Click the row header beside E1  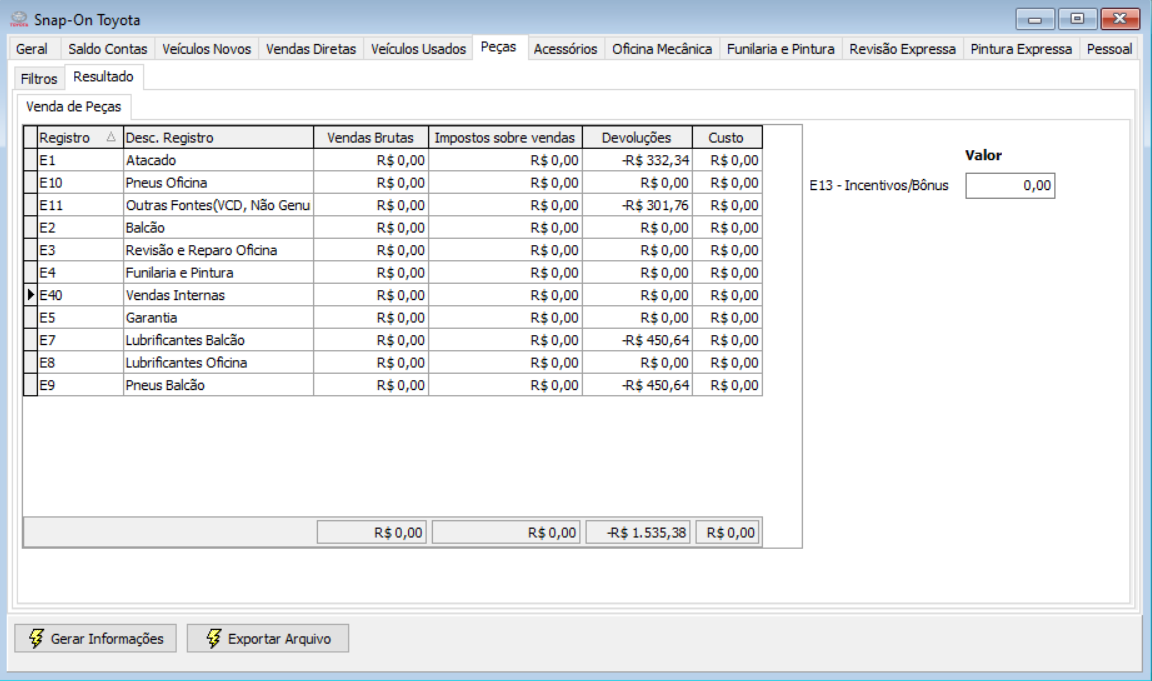click(30, 160)
